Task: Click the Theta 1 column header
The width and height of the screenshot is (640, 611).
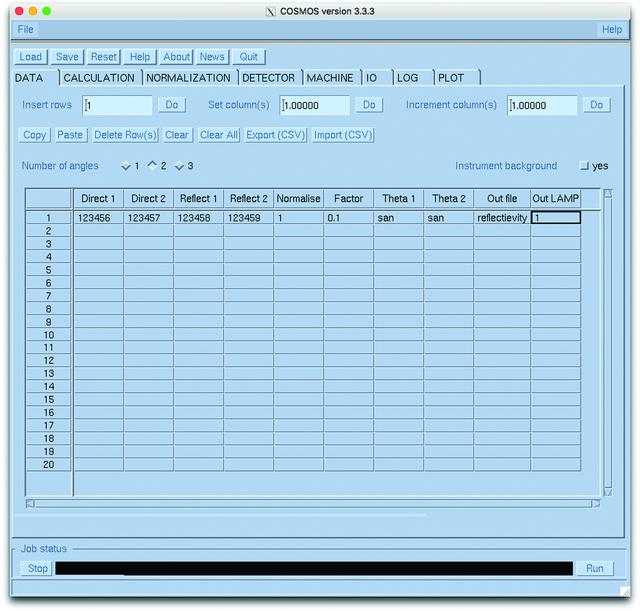Action: click(399, 199)
